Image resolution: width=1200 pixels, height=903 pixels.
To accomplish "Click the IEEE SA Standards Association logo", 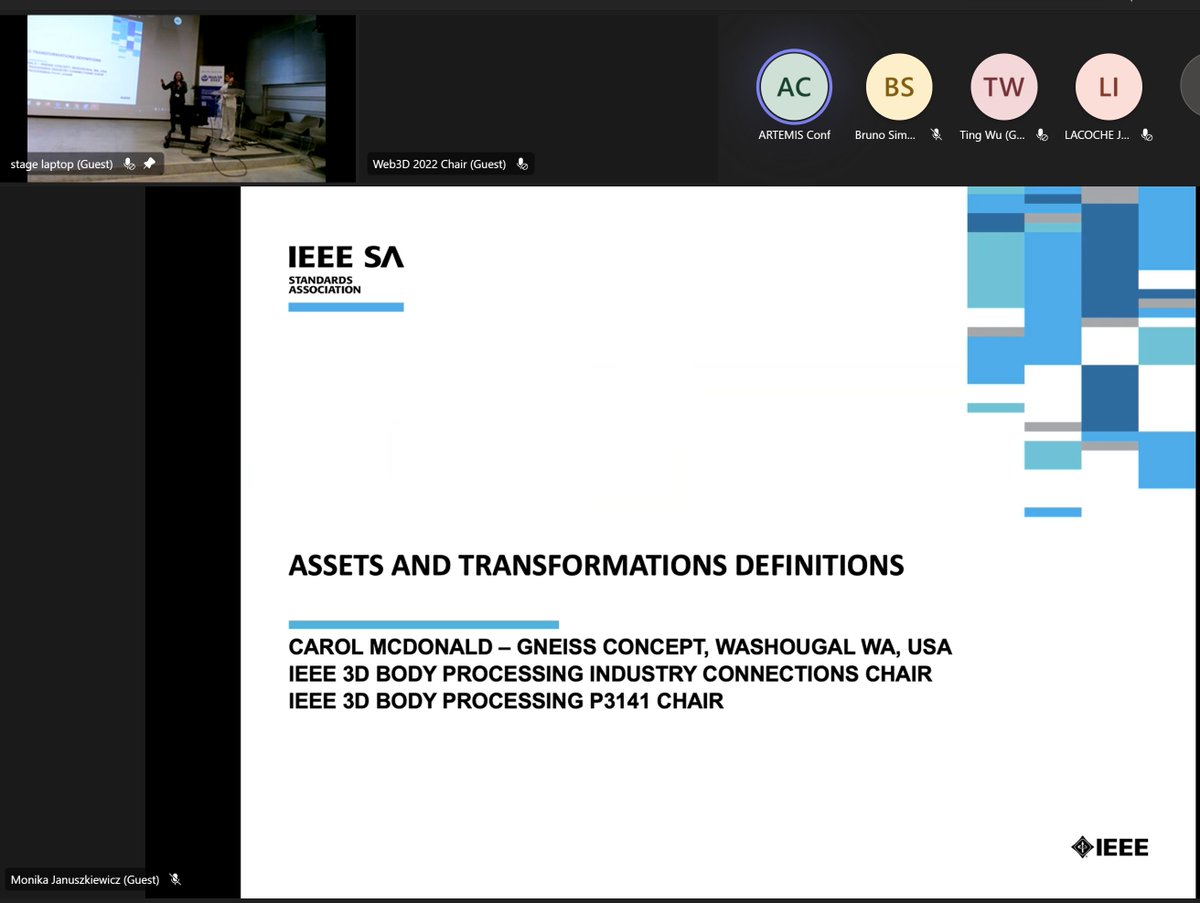I will pos(346,277).
